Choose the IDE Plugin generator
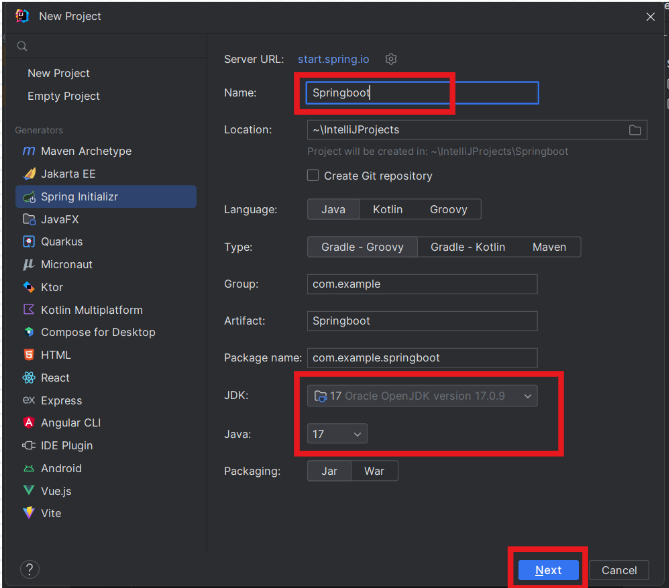 (106, 445)
